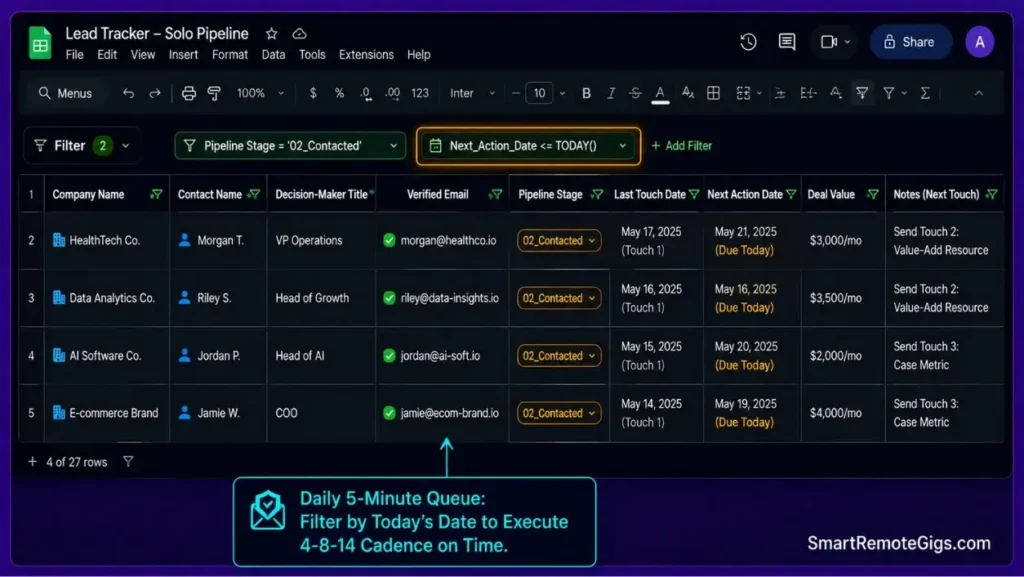The height and width of the screenshot is (577, 1024).
Task: Decrease font size with minus
Action: pos(515,93)
